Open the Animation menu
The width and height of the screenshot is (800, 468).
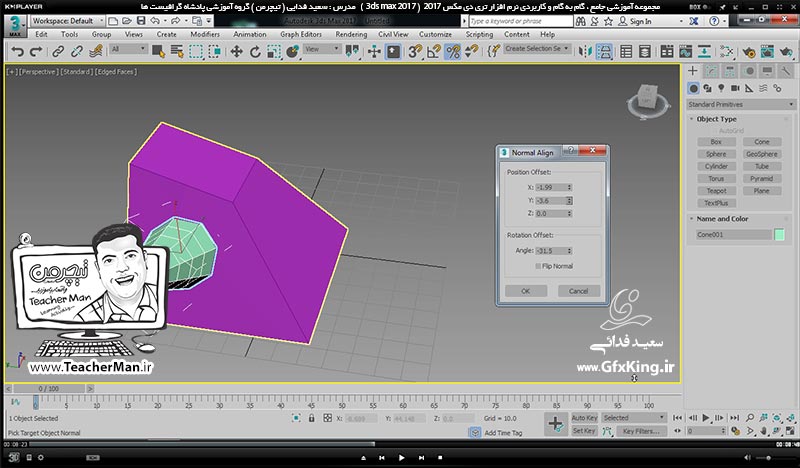[x=249, y=34]
